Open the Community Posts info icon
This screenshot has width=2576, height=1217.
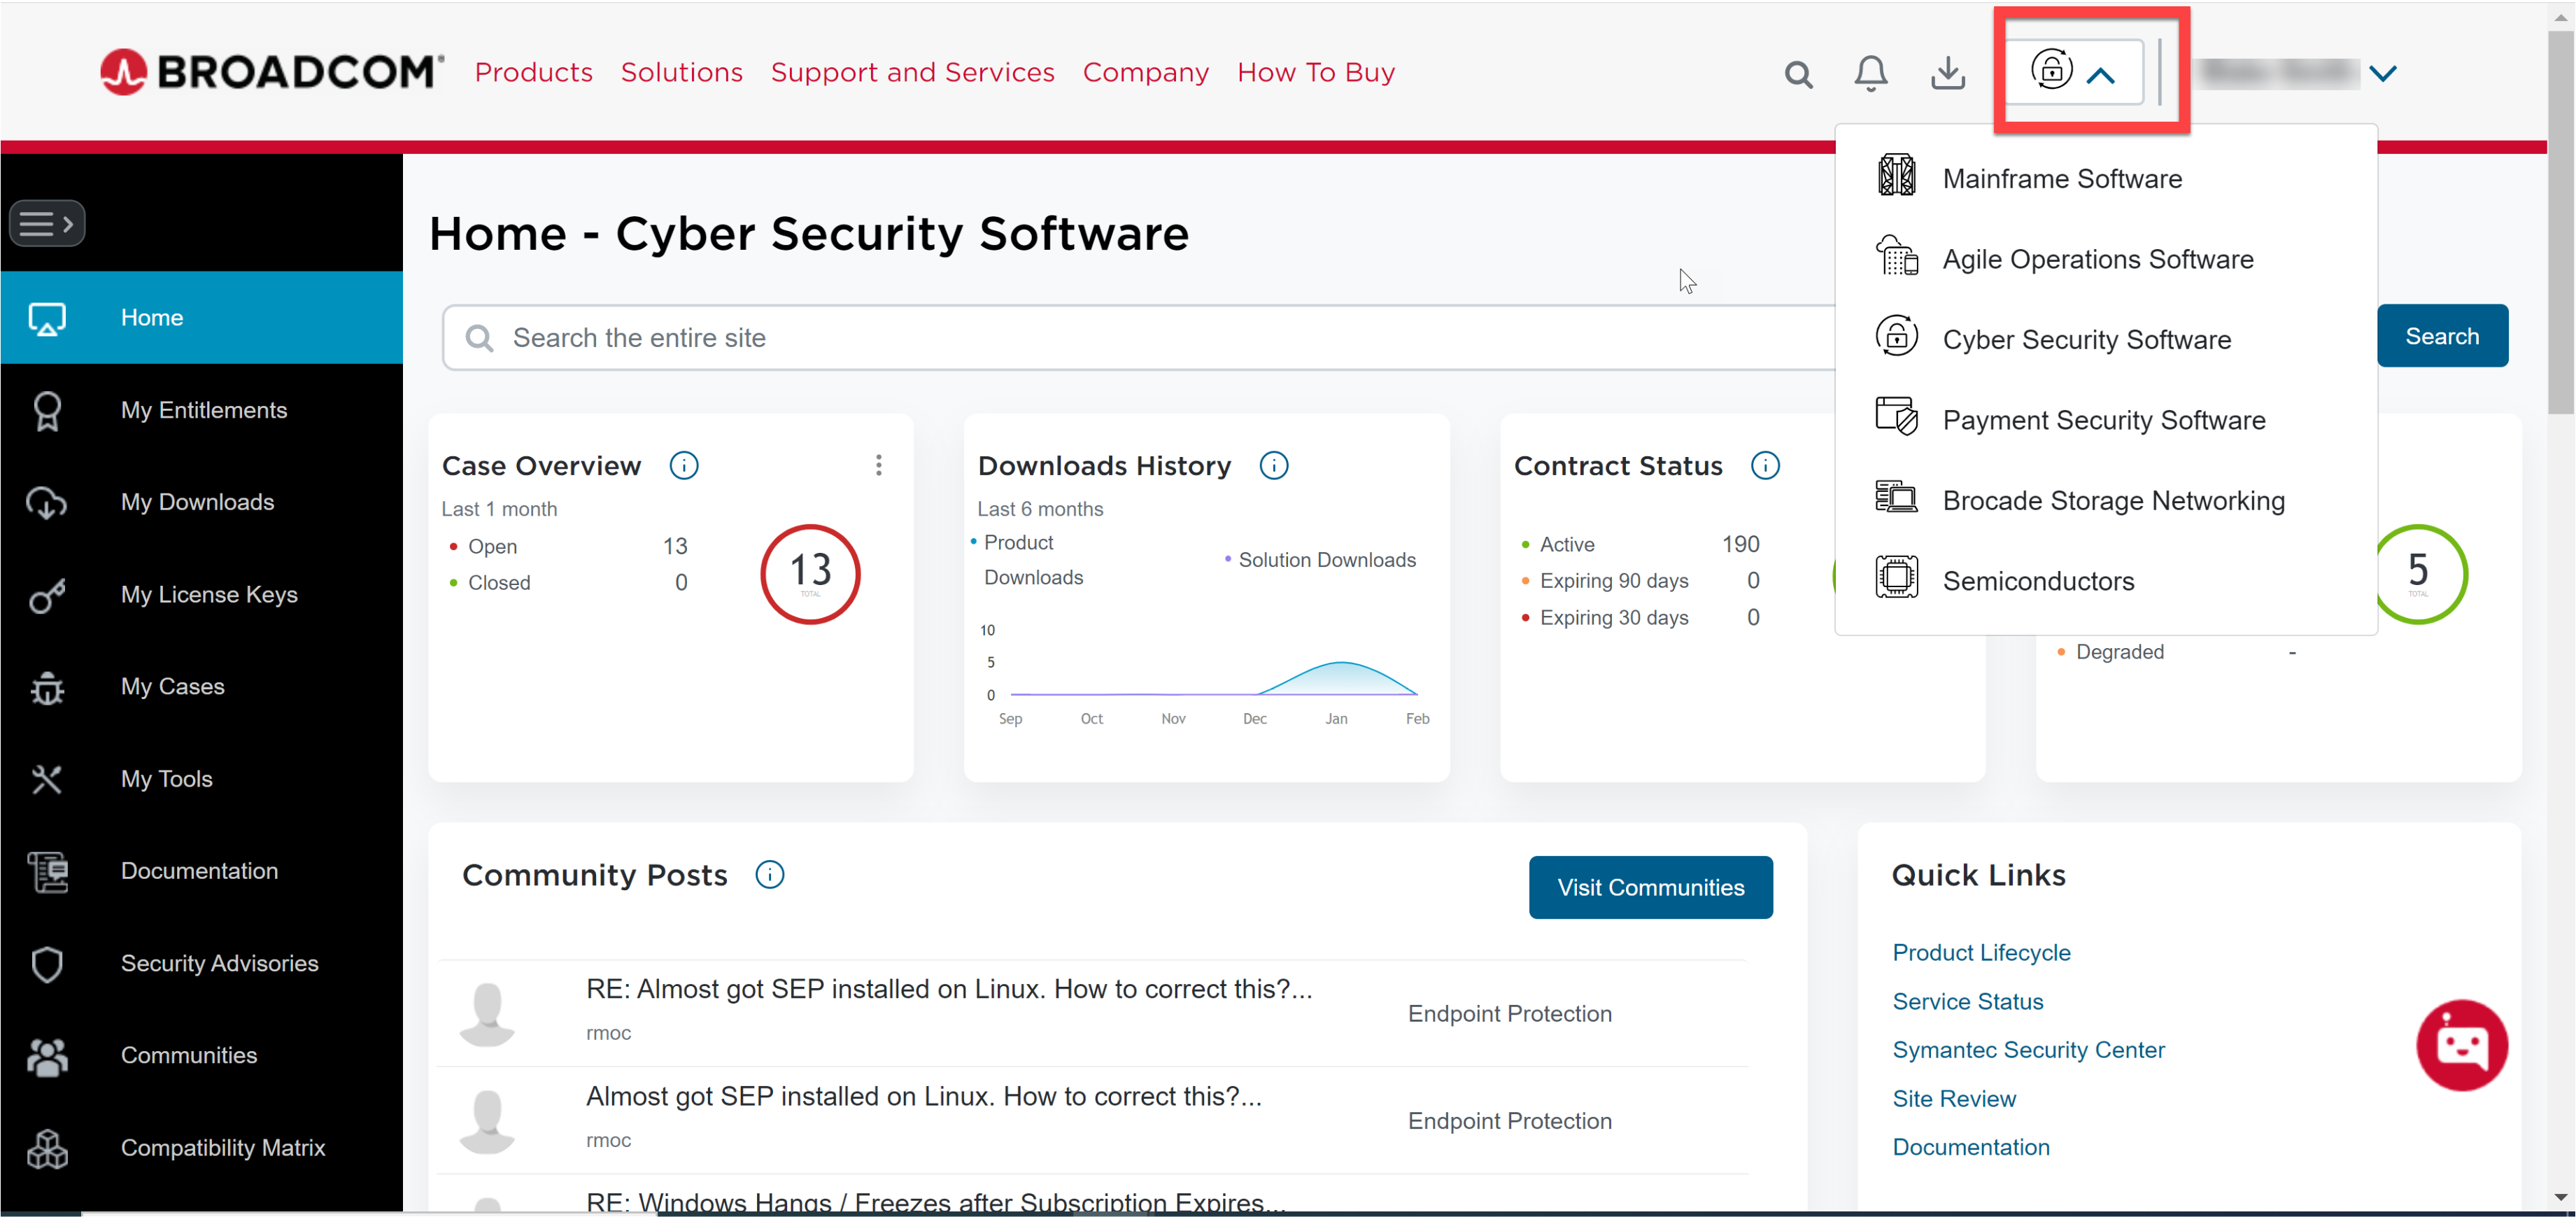769,875
